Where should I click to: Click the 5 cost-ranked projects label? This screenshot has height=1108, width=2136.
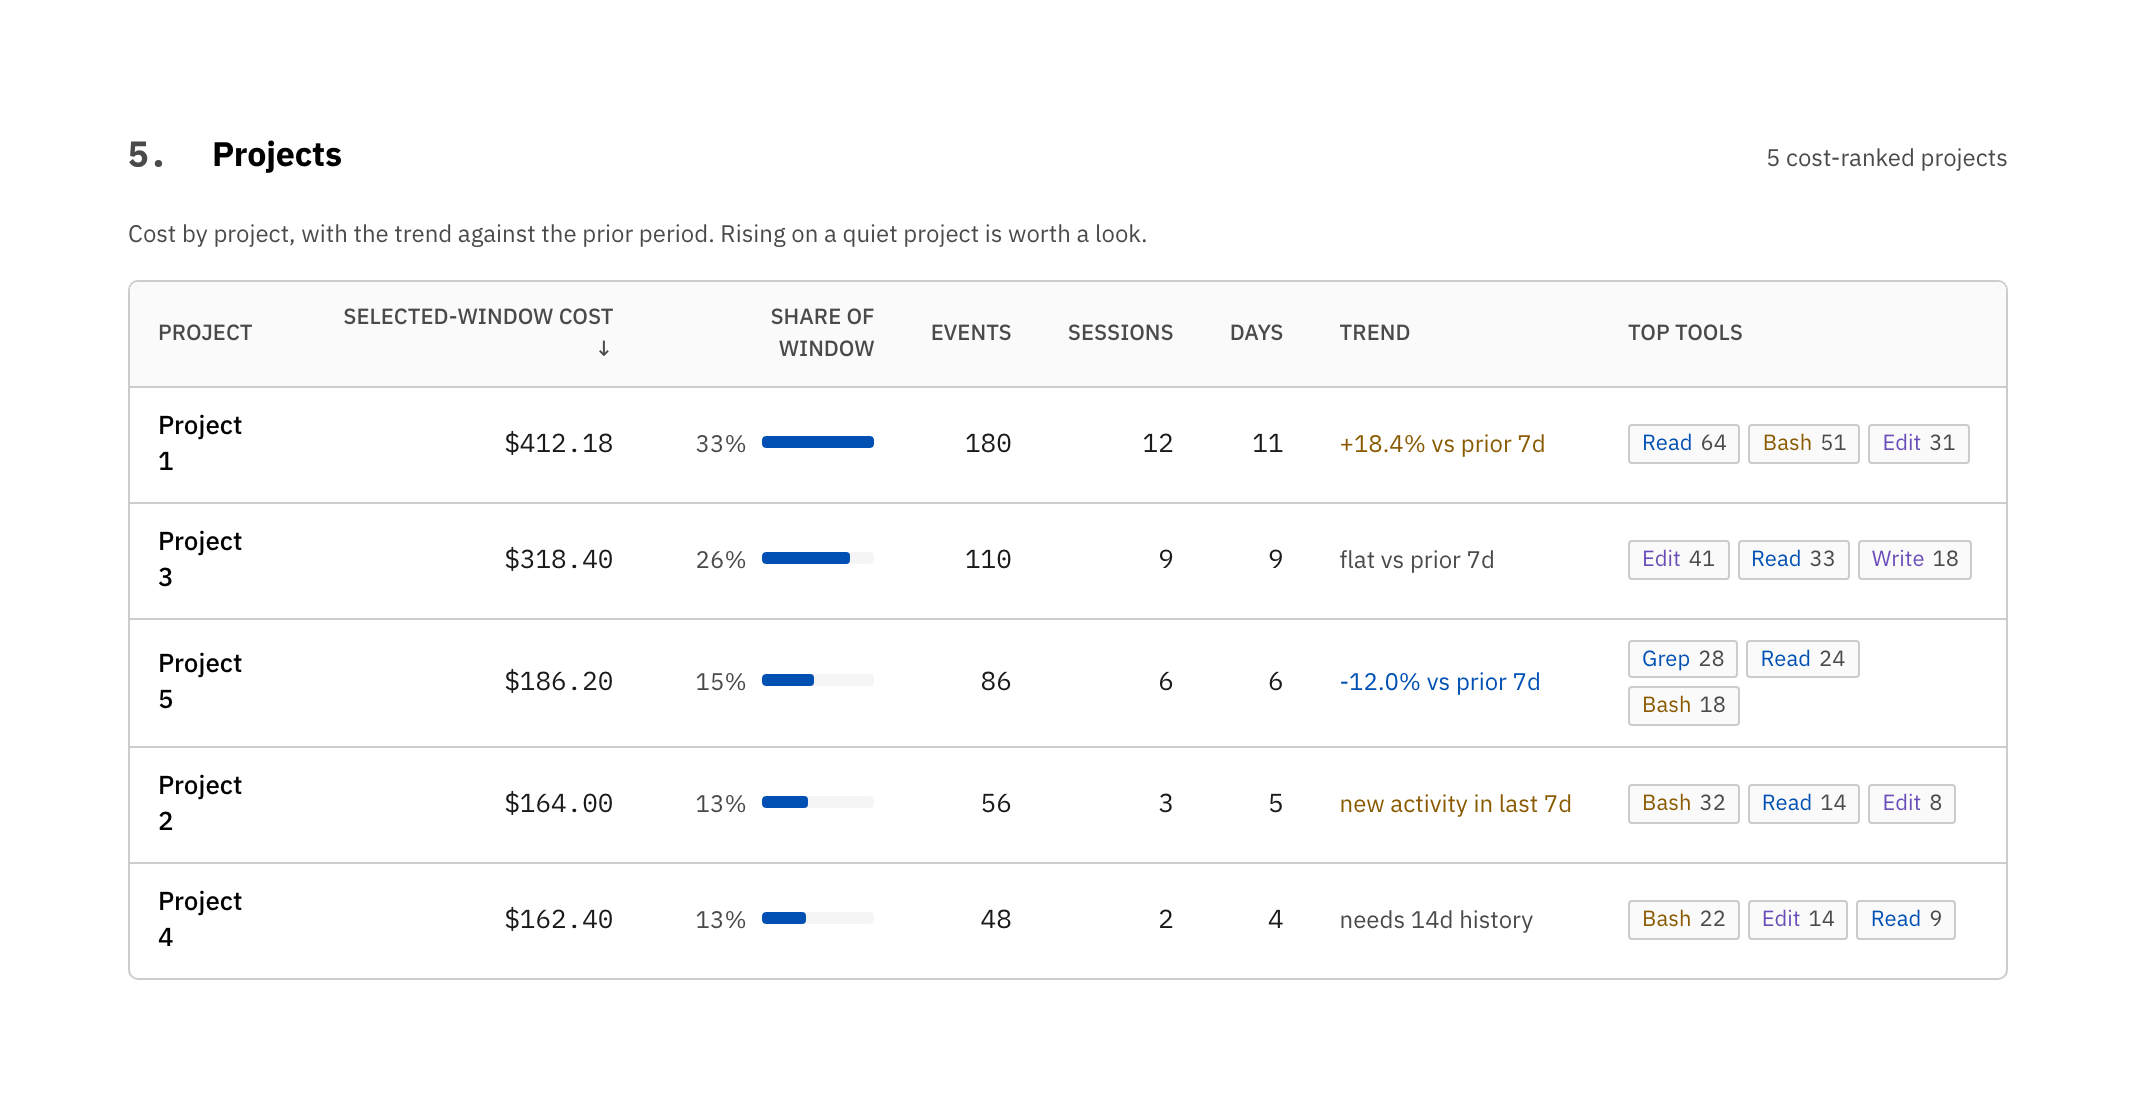[1887, 158]
